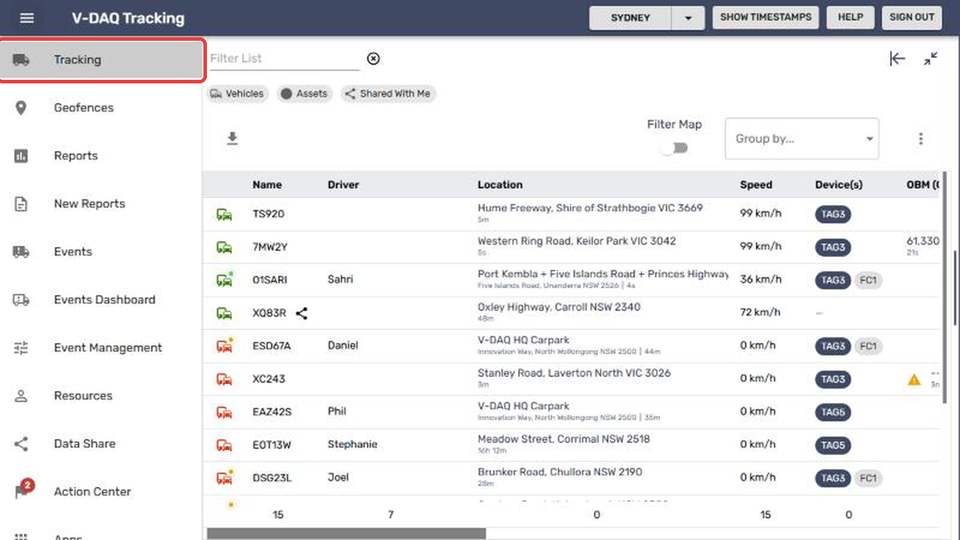Click the red vehicle icon for E0T13W
The image size is (960, 540).
coord(224,445)
